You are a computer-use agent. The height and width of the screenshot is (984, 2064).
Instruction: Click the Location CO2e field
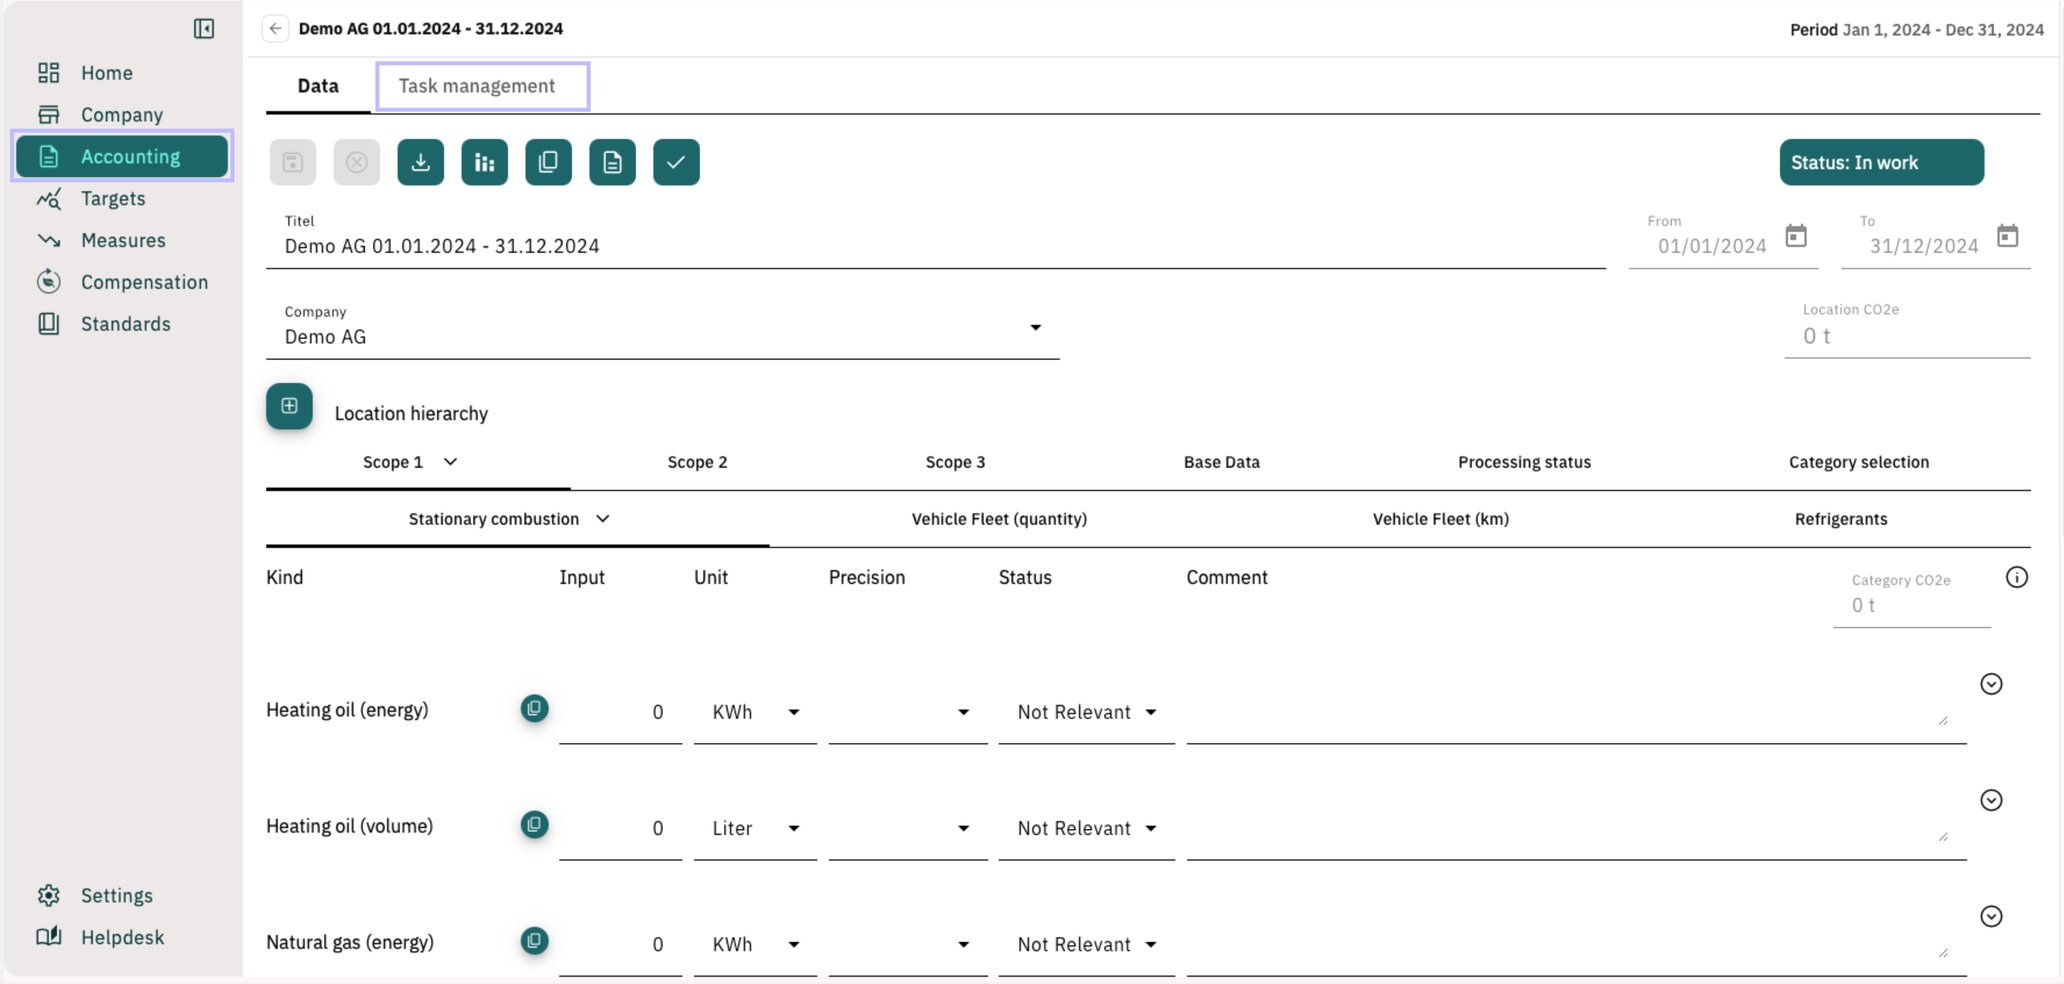click(1907, 328)
